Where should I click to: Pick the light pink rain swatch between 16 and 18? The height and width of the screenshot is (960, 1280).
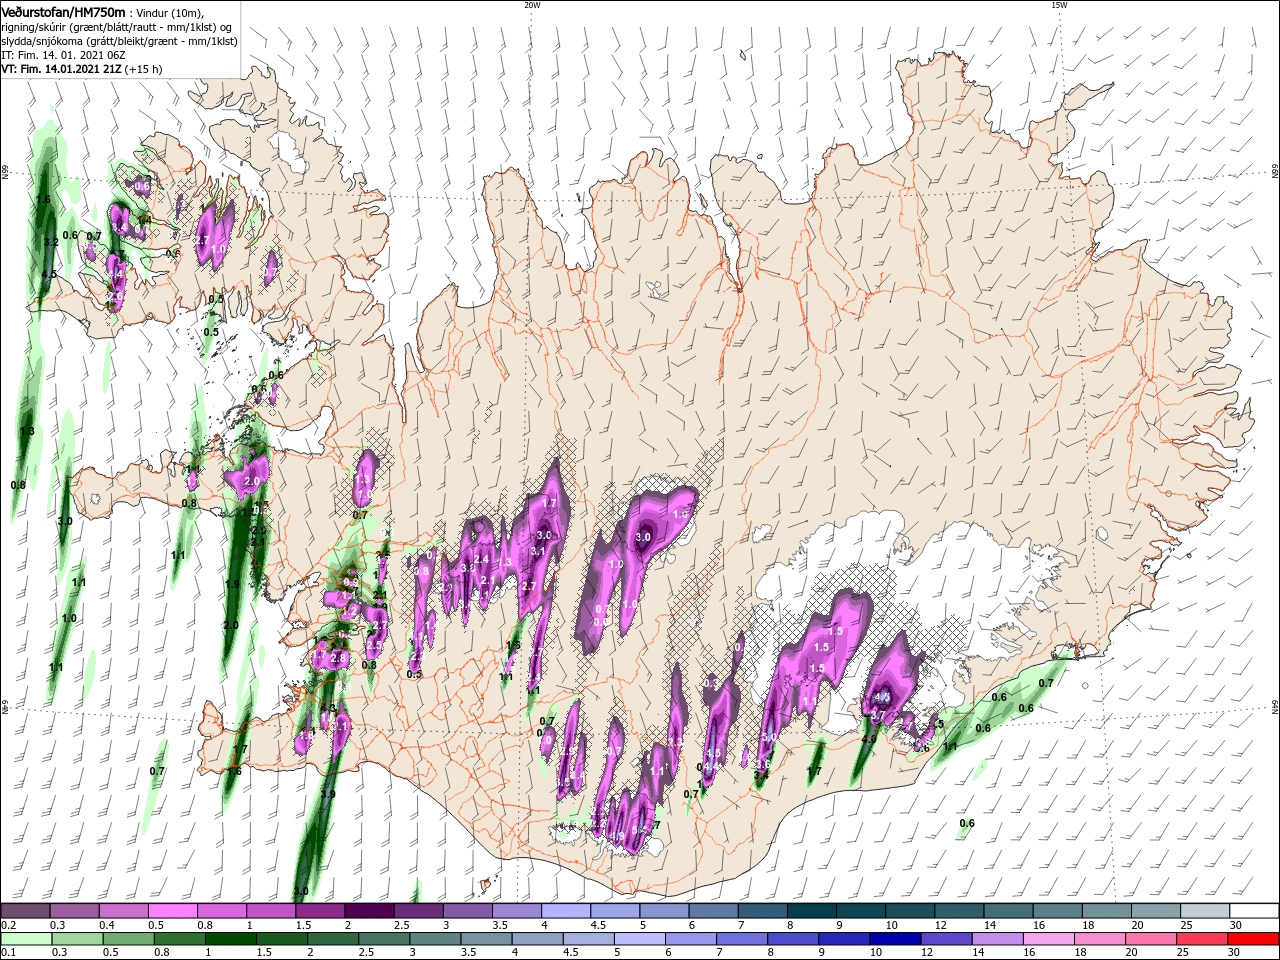tap(1047, 939)
